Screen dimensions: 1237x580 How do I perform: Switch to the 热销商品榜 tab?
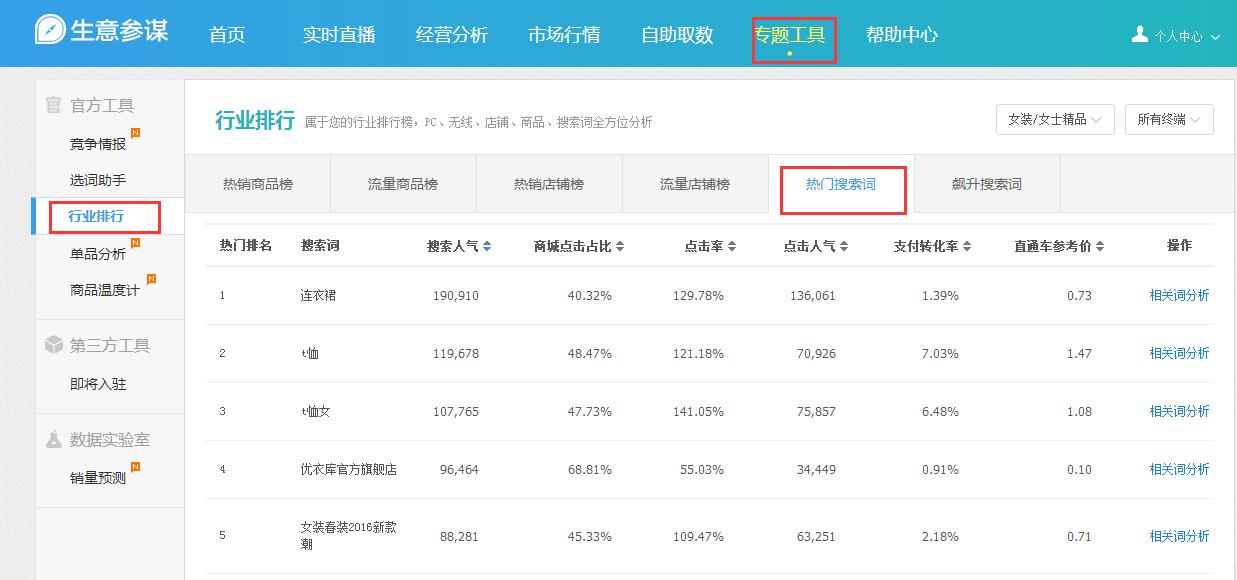(258, 184)
